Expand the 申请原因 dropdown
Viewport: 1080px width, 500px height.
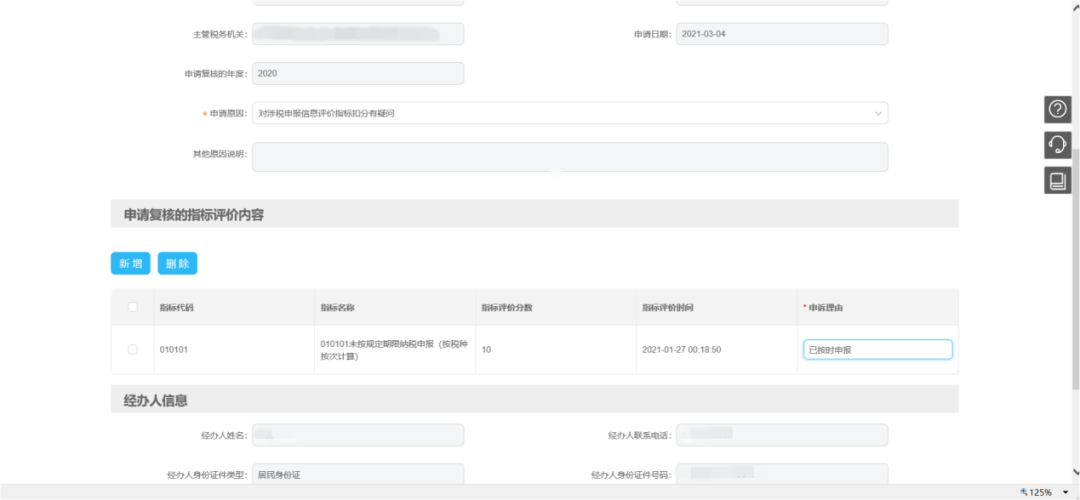click(569, 113)
